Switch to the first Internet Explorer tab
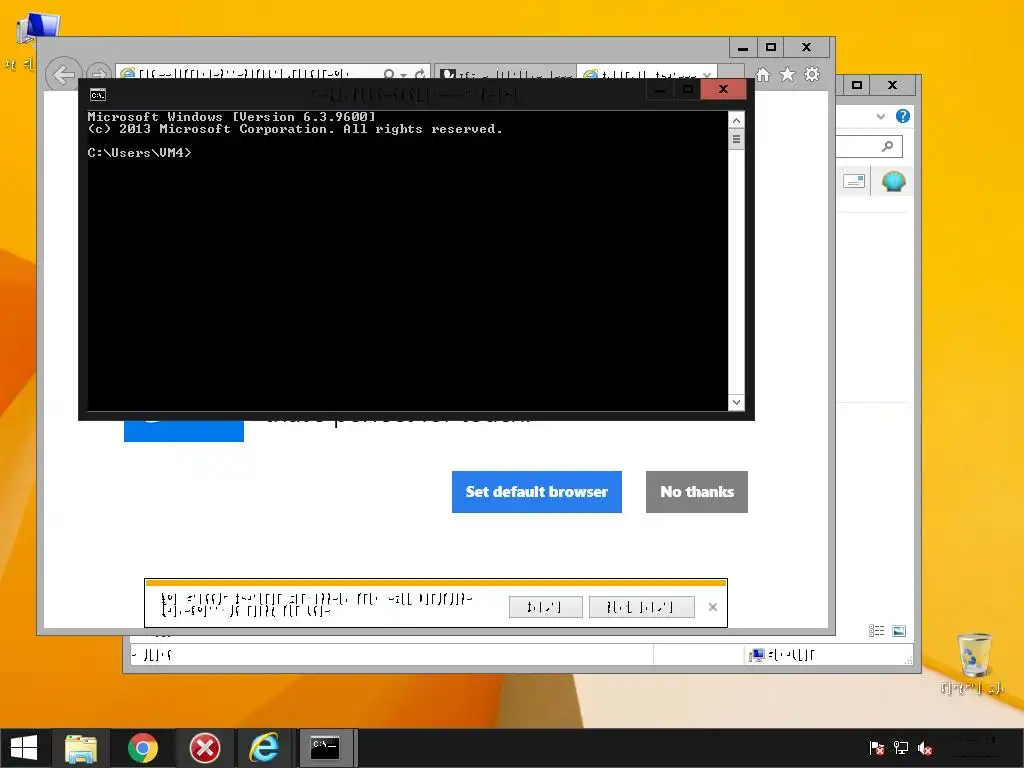The image size is (1024, 768). [505, 74]
